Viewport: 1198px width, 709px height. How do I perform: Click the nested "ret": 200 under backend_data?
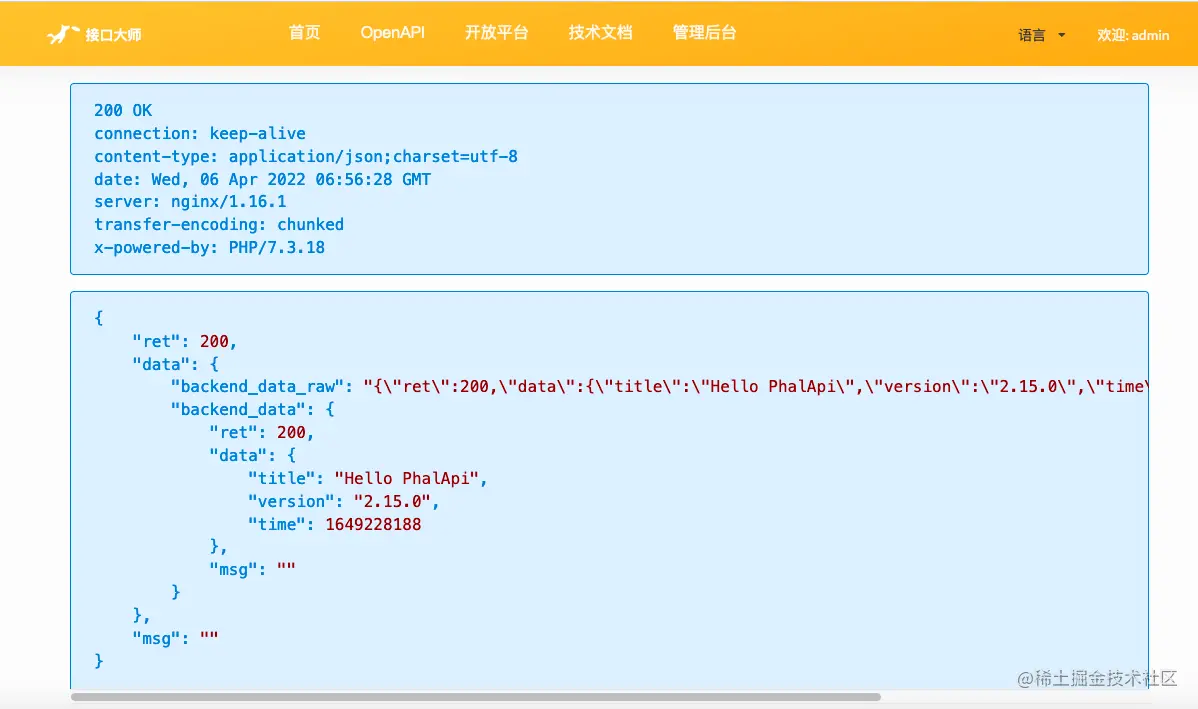pyautogui.click(x=261, y=432)
